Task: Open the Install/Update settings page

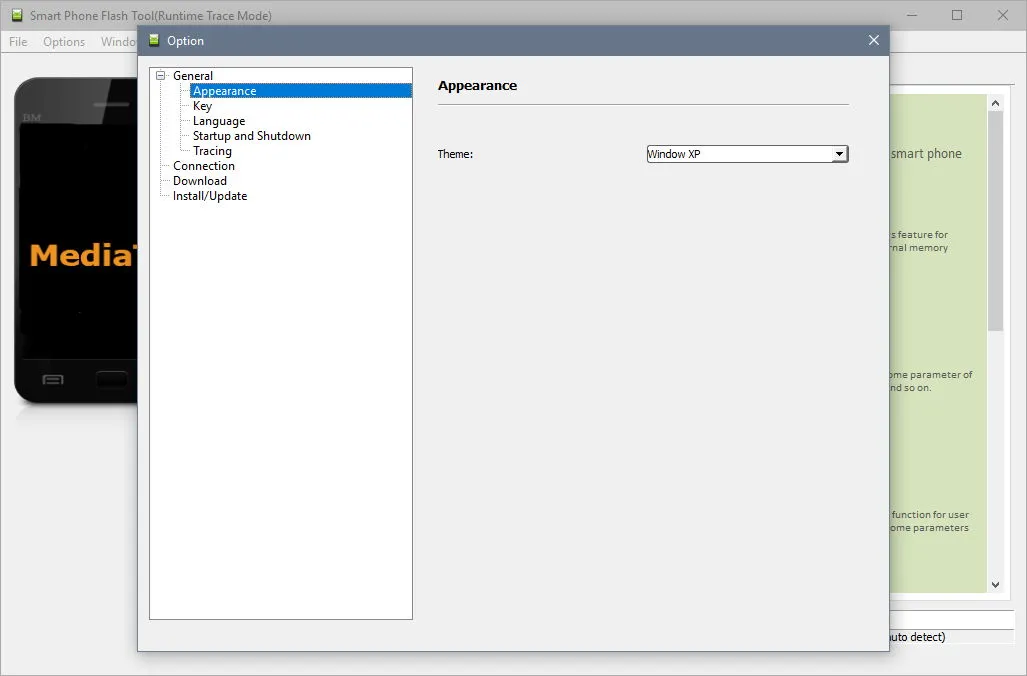Action: pos(210,196)
